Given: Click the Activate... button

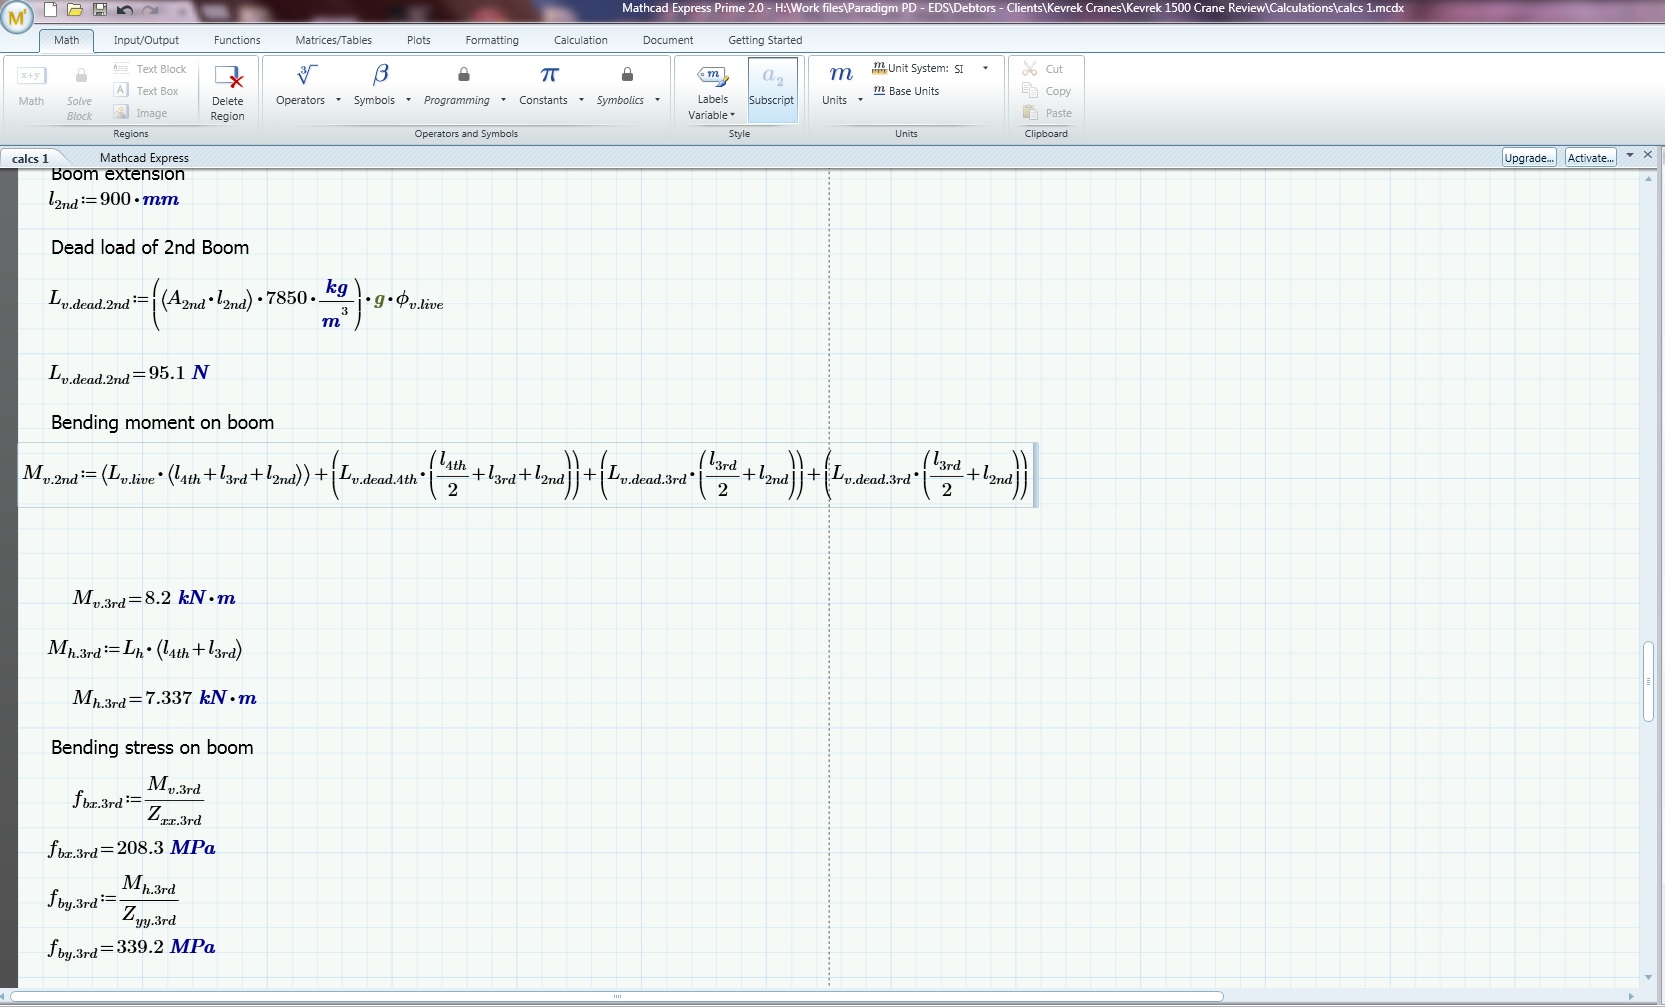Looking at the screenshot, I should [x=1590, y=158].
